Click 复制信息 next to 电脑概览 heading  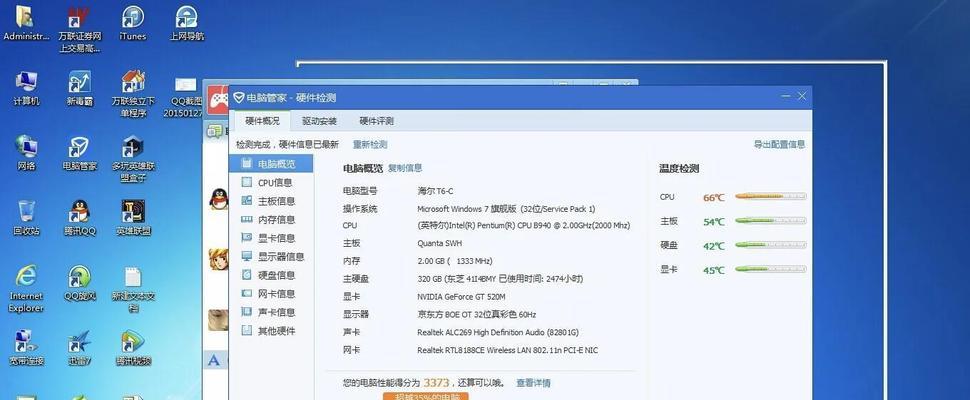click(405, 168)
